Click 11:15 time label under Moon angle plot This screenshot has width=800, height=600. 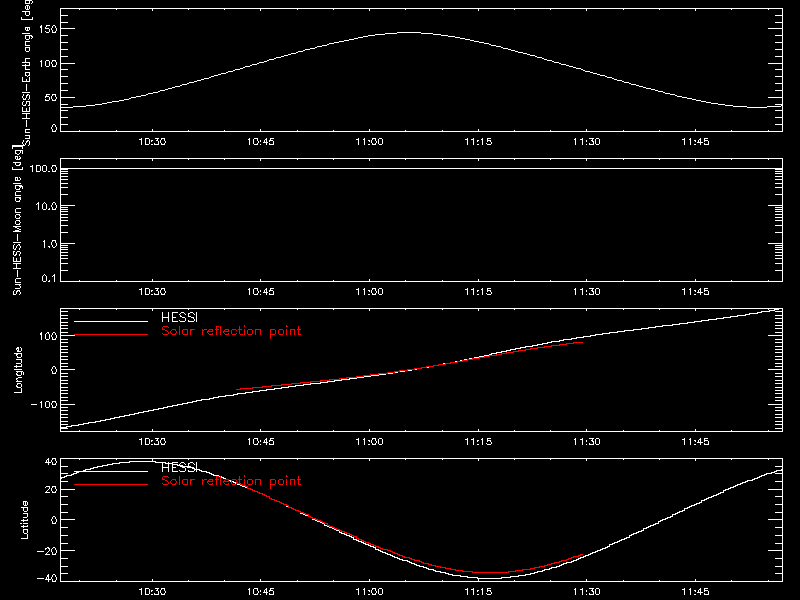point(478,291)
